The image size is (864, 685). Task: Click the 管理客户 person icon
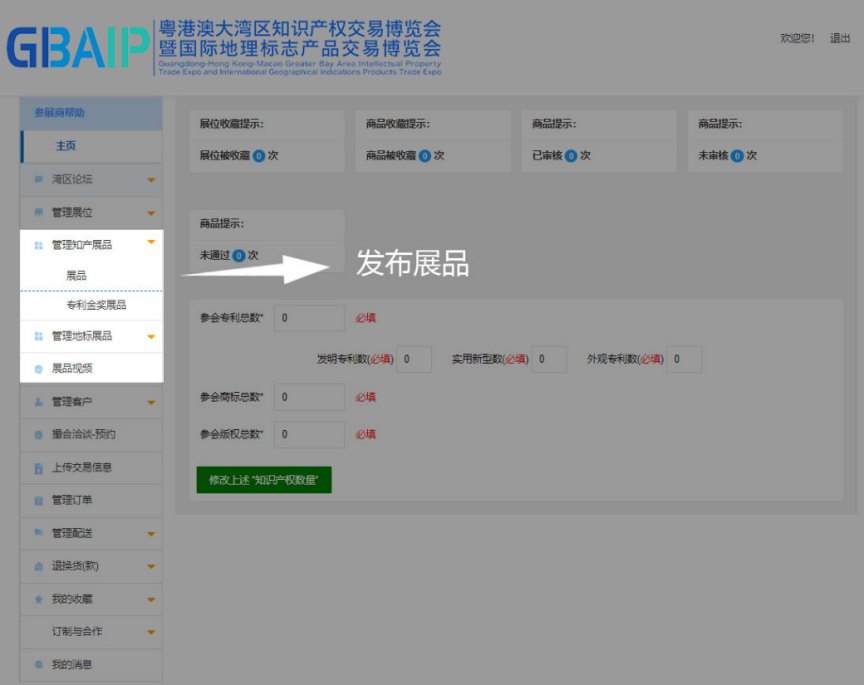(x=39, y=402)
